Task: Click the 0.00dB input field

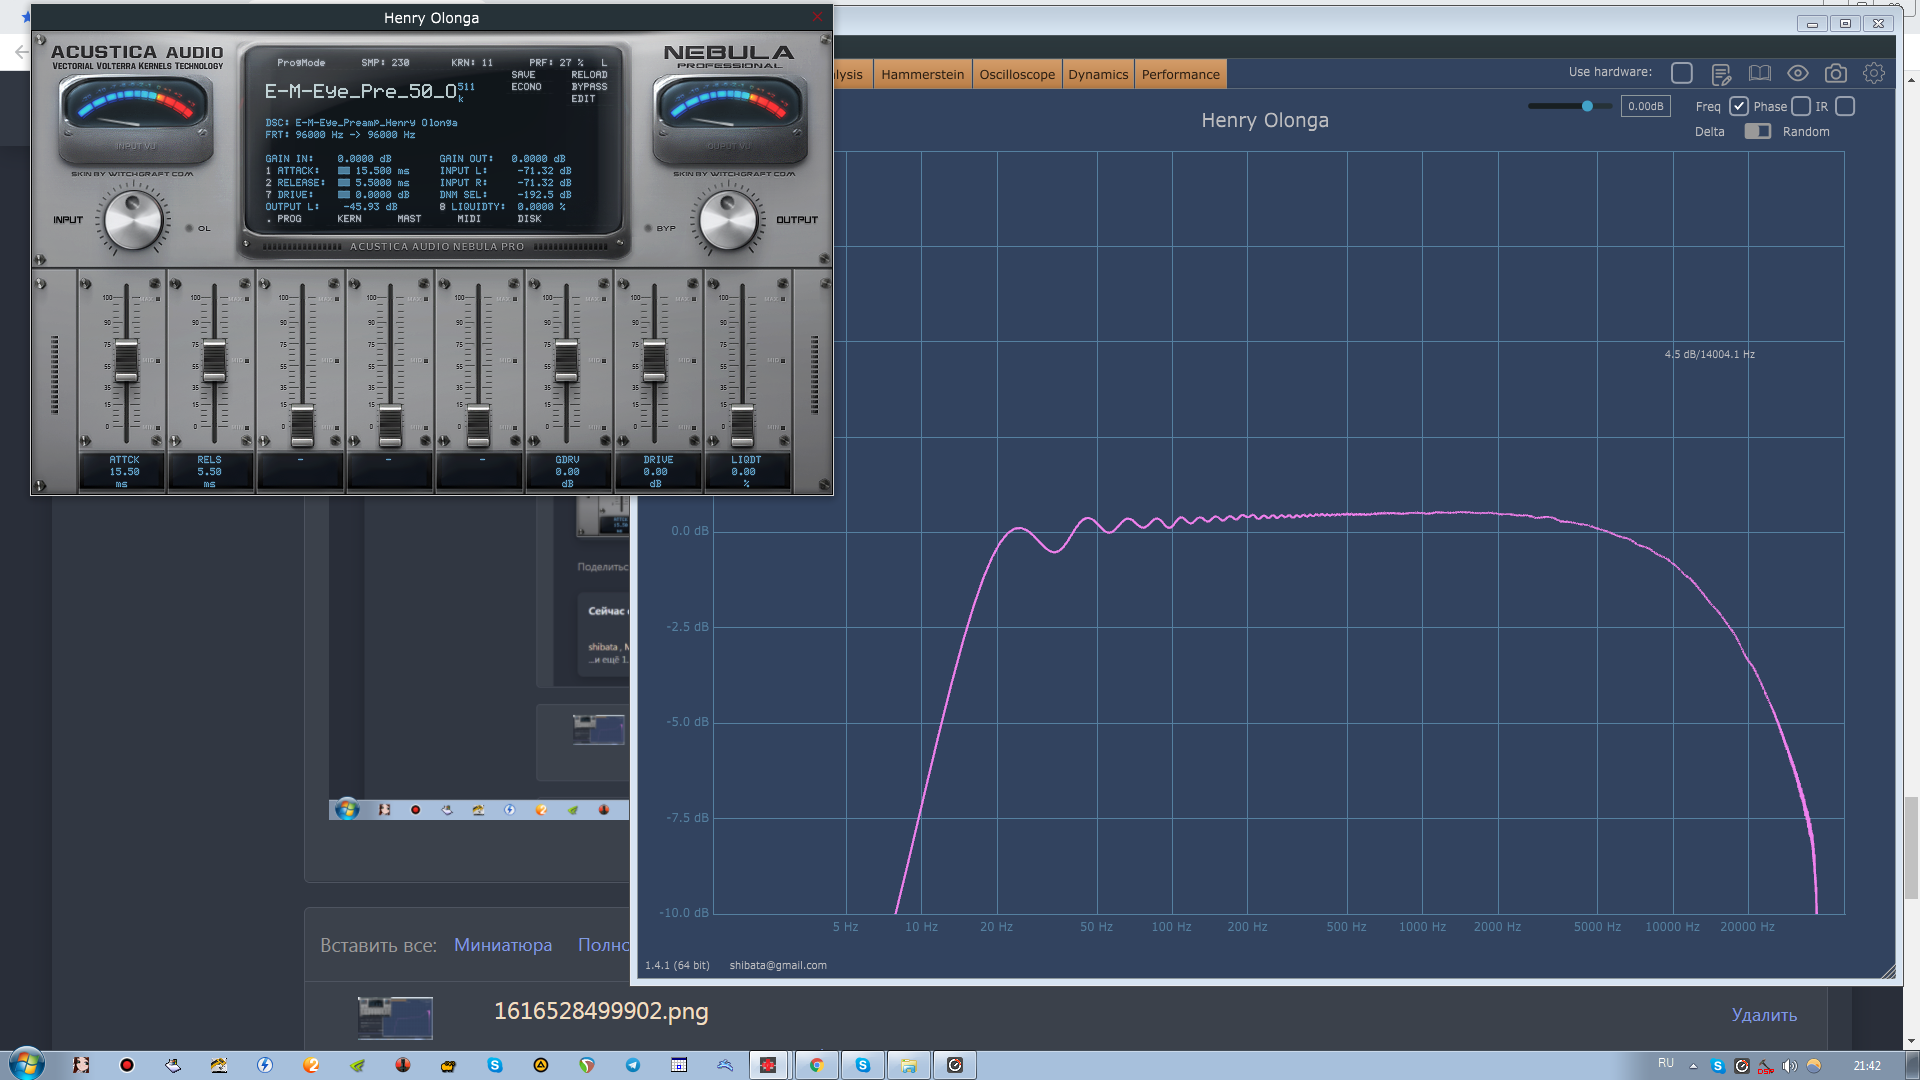Action: 1645,107
